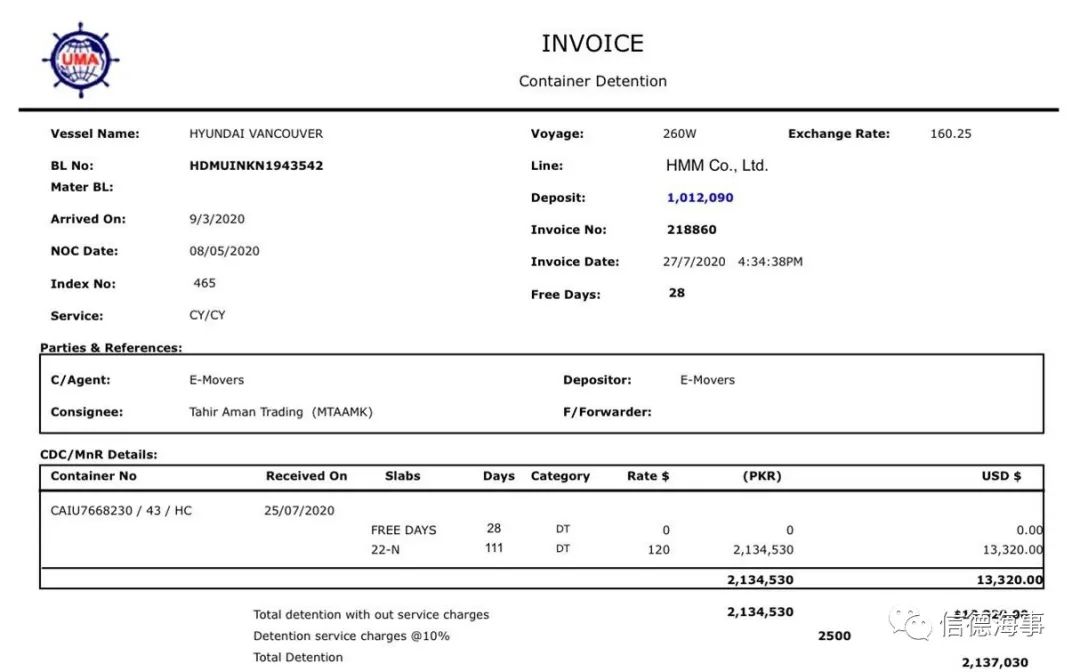Click the Days column header
Screen dimensions: 1080x672
coord(499,476)
